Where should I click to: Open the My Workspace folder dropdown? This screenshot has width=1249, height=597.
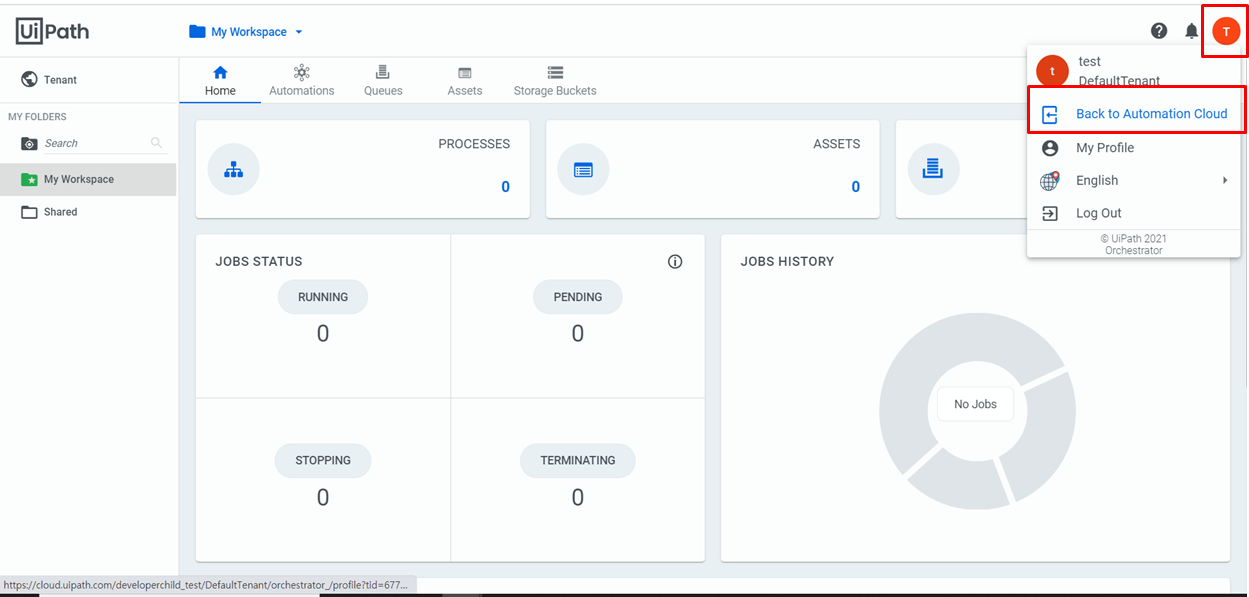point(247,32)
